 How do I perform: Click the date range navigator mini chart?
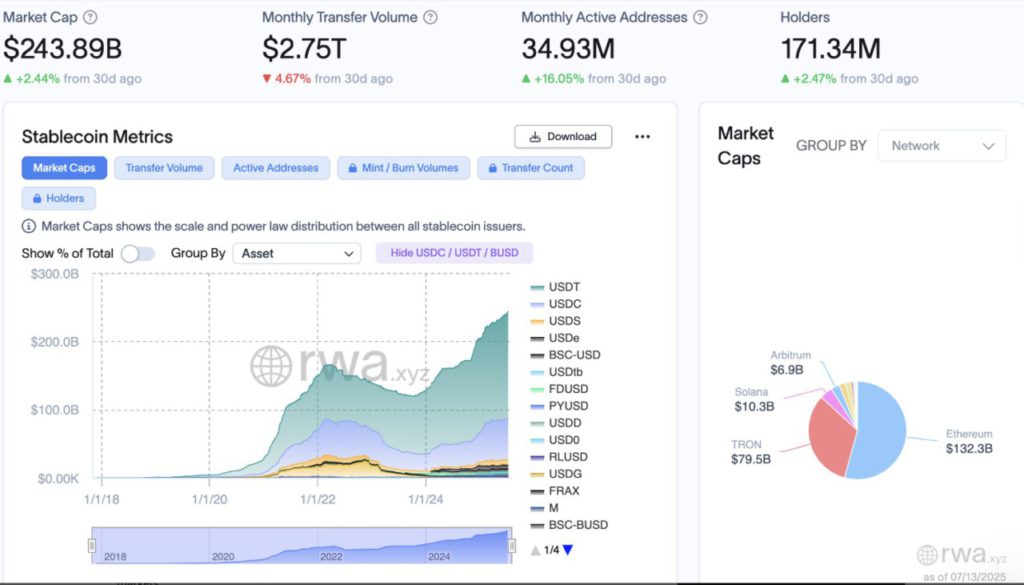302,546
